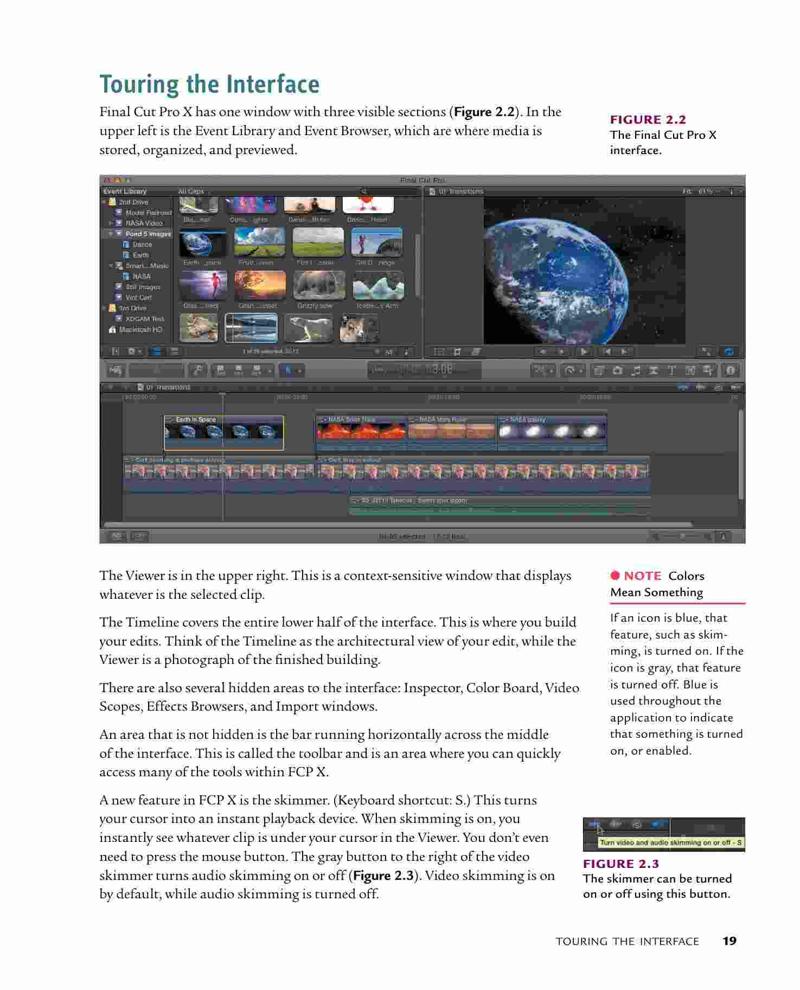Select the Model Railroad event
The height and width of the screenshot is (990, 800).
tap(143, 213)
